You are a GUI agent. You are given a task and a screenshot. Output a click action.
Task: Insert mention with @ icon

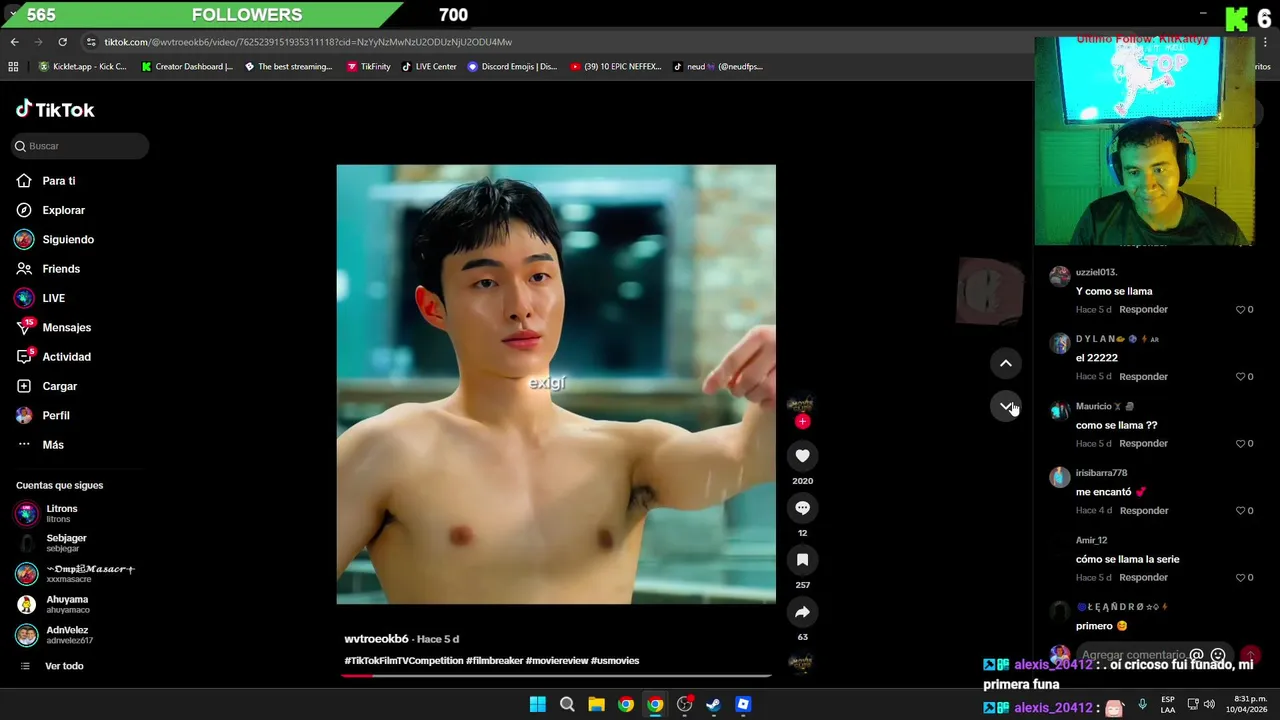coord(1196,655)
